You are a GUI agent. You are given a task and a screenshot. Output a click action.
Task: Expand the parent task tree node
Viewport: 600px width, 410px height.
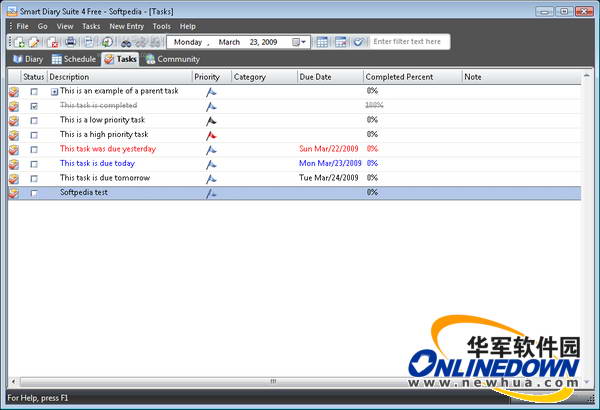(x=54, y=92)
